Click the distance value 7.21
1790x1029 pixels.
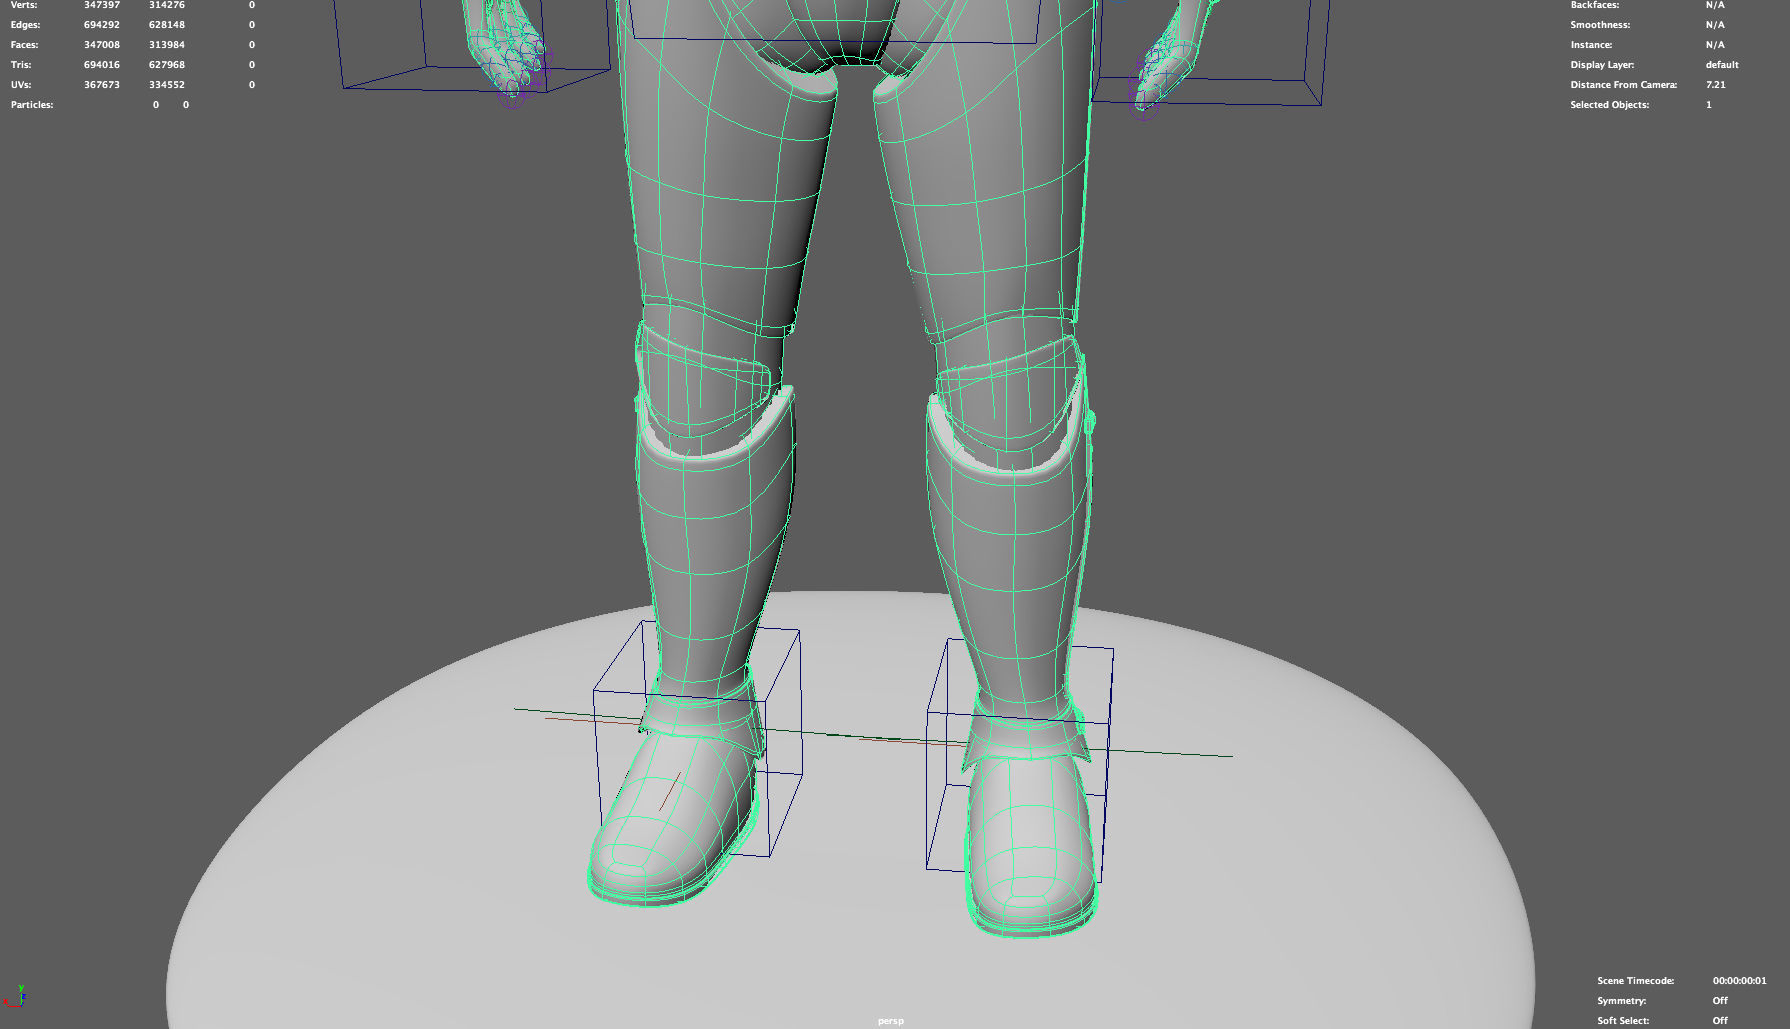(1716, 85)
